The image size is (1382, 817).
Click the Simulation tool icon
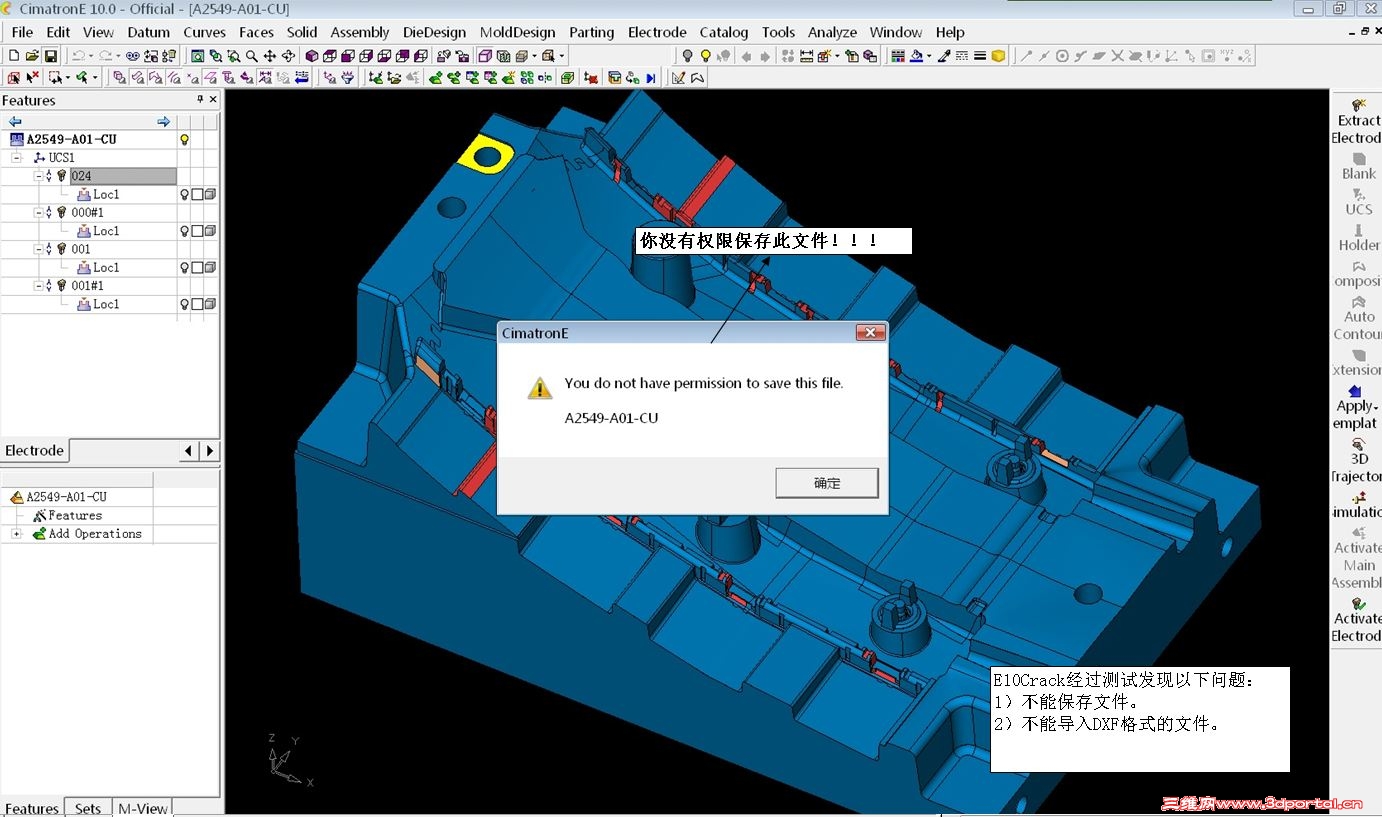tap(1357, 504)
